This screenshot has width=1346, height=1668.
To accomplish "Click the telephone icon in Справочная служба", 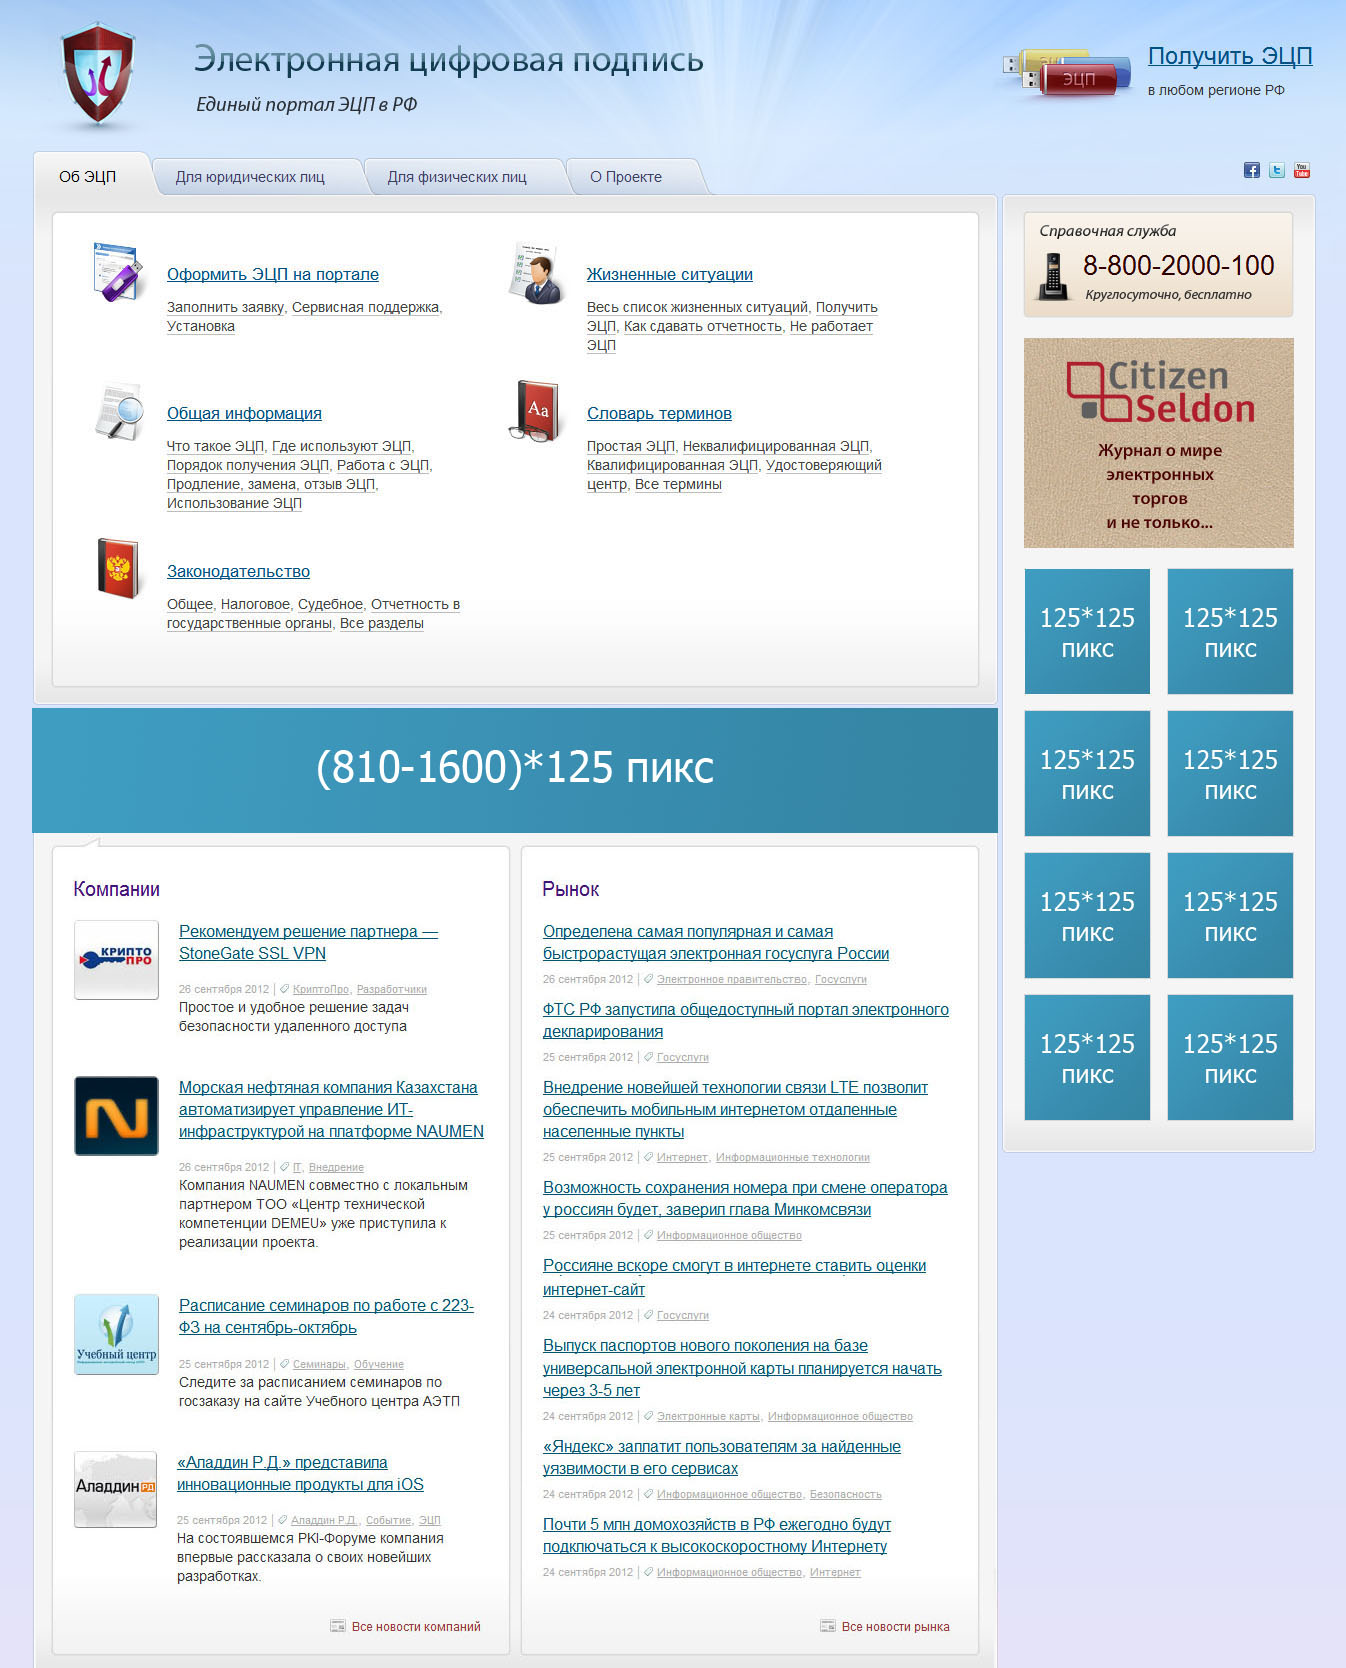I will coord(1053,276).
